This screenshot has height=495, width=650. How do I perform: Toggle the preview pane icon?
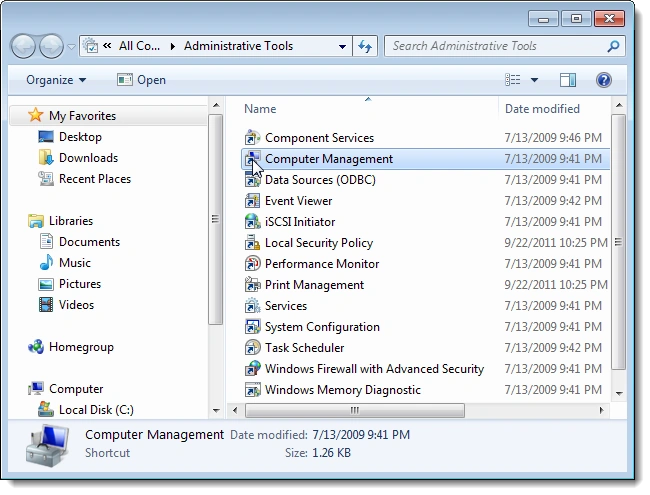[x=568, y=80]
